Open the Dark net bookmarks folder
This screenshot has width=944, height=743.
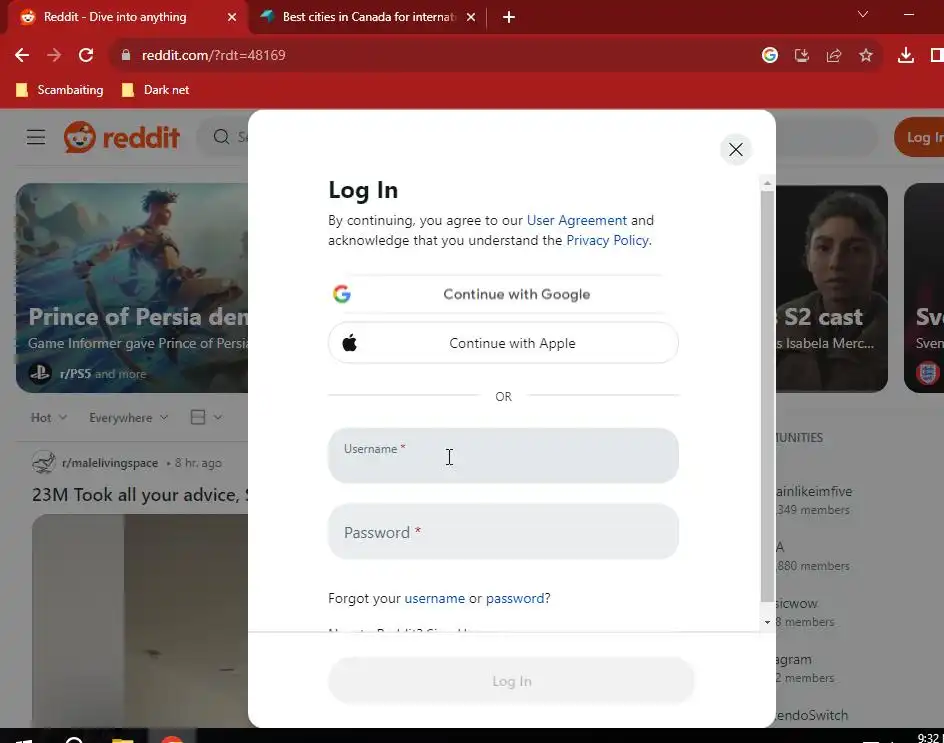coord(155,90)
